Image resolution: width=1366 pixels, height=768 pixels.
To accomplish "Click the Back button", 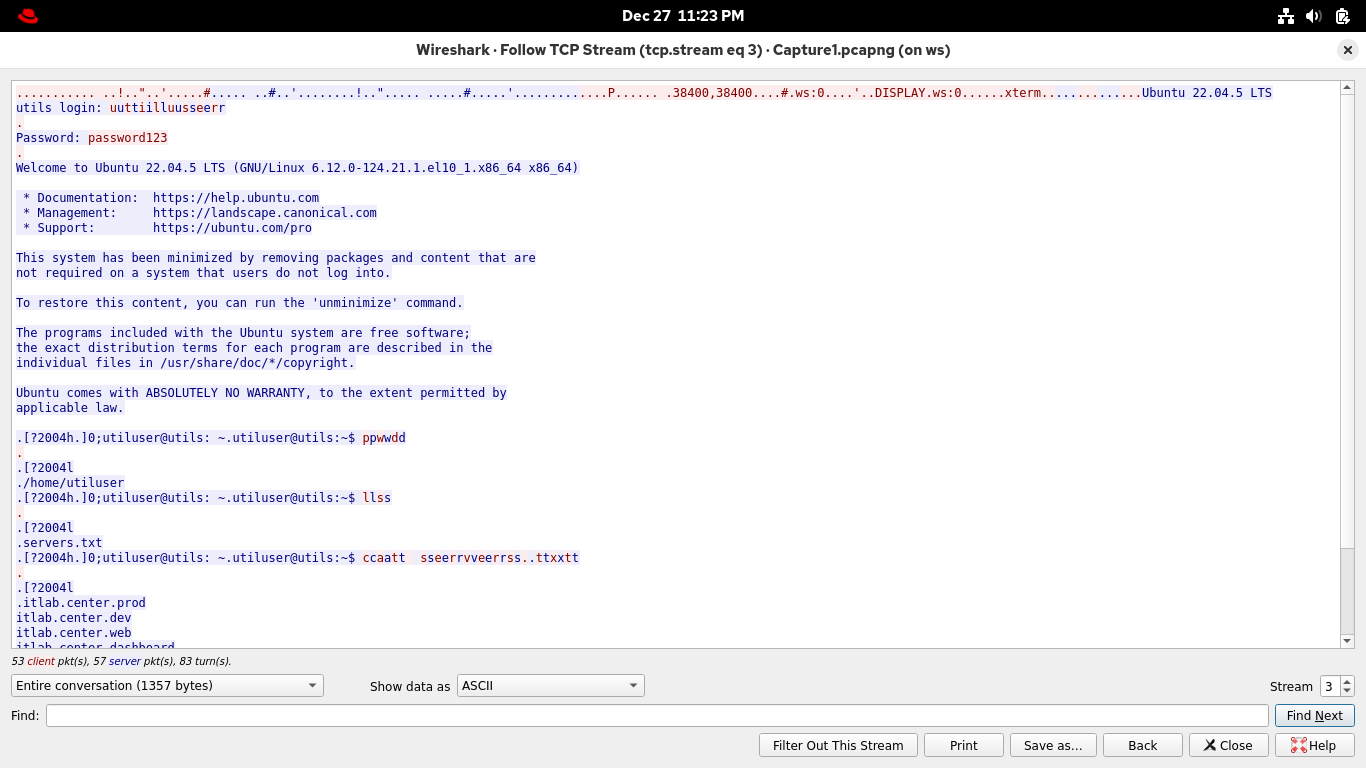I will 1142,745.
